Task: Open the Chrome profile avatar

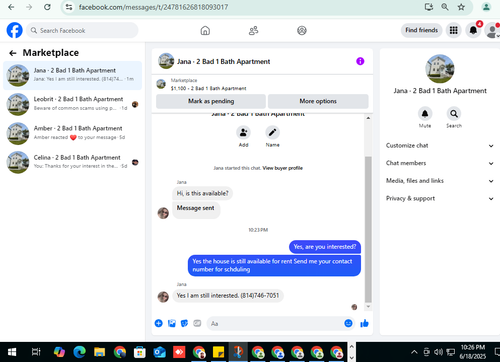Action: [x=486, y=7]
